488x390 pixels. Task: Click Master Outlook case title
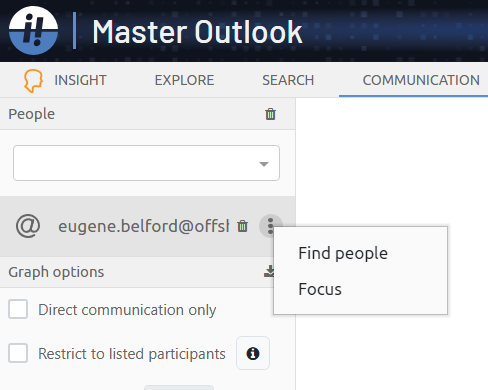point(197,32)
